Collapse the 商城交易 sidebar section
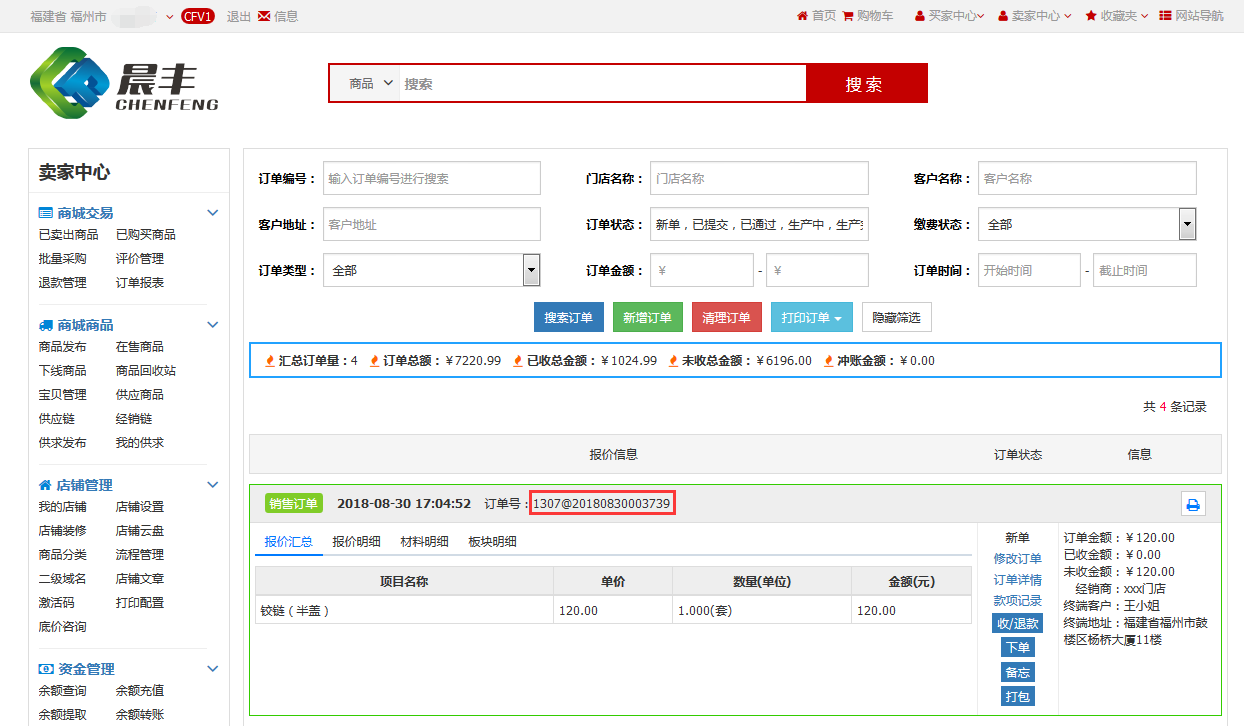 pos(212,213)
